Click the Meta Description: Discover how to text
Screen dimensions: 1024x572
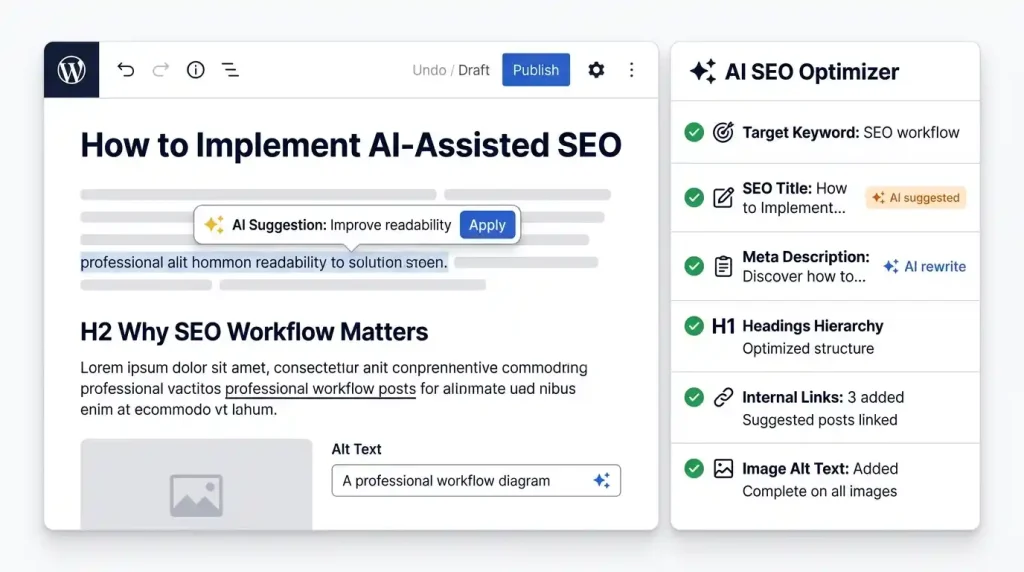(806, 266)
